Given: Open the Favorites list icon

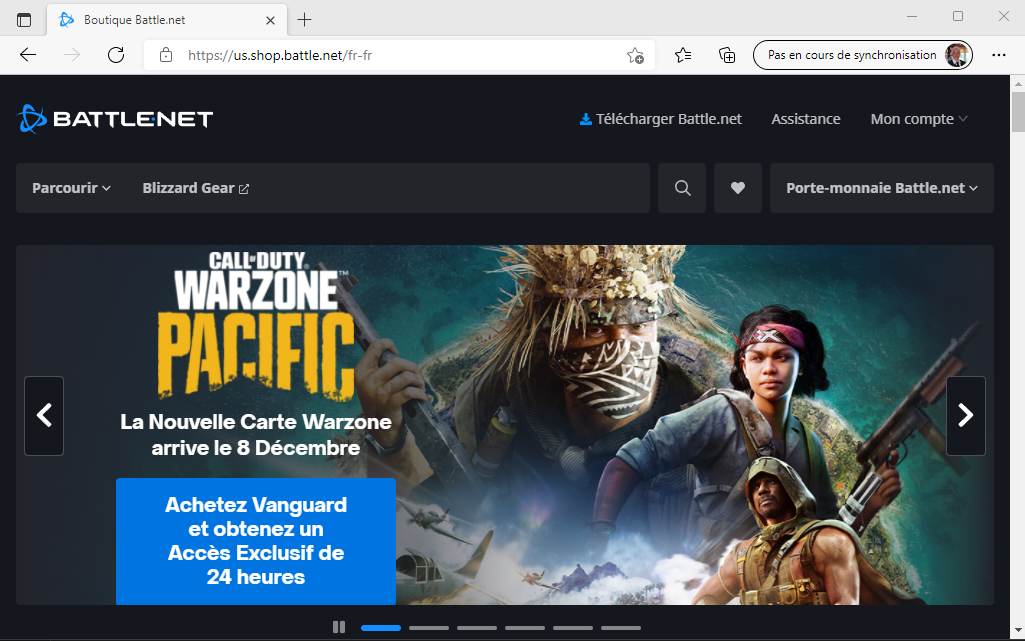Looking at the screenshot, I should click(683, 56).
